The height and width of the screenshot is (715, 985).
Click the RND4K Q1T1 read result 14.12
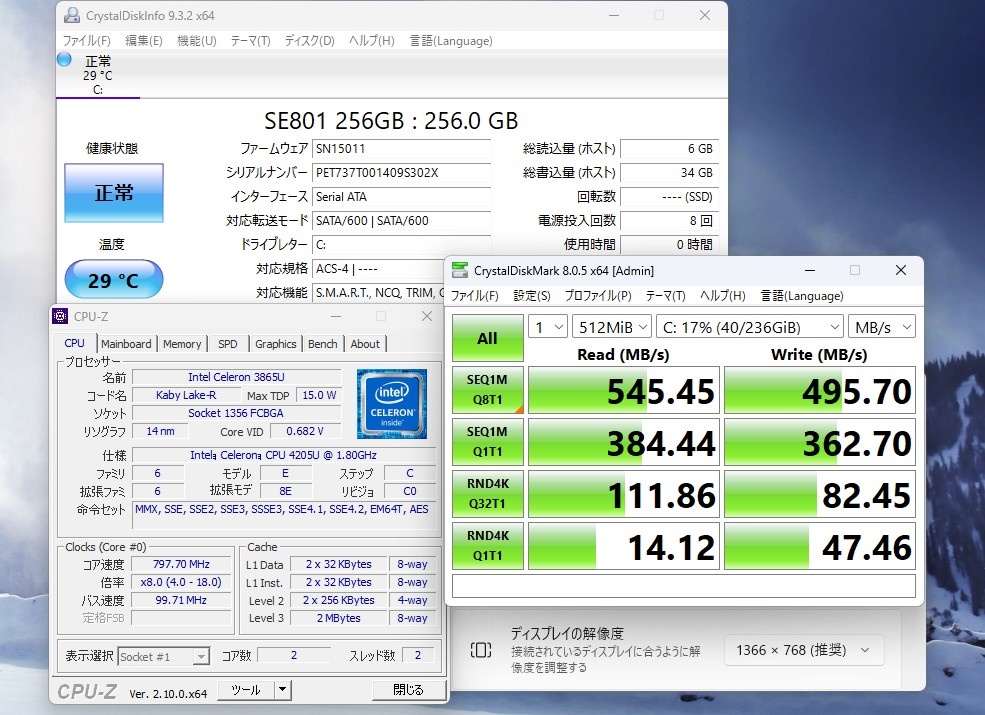tap(624, 546)
